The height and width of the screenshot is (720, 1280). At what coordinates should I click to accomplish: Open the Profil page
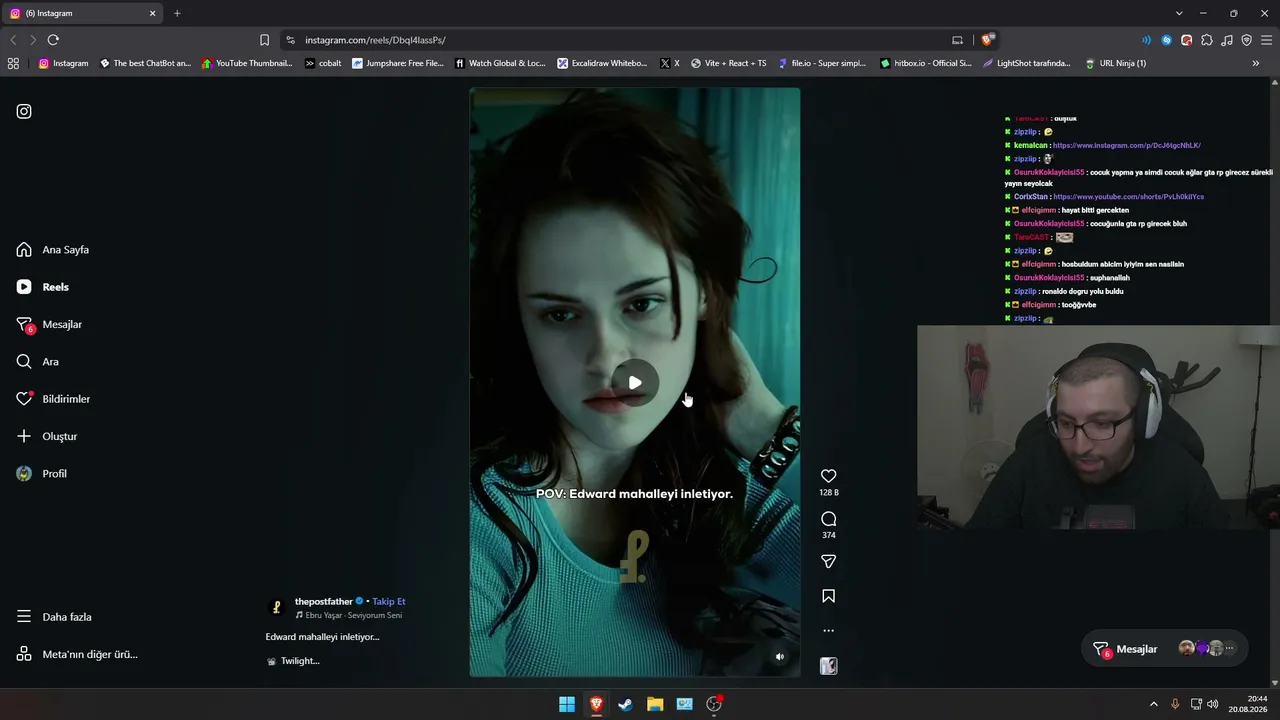pyautogui.click(x=42, y=474)
